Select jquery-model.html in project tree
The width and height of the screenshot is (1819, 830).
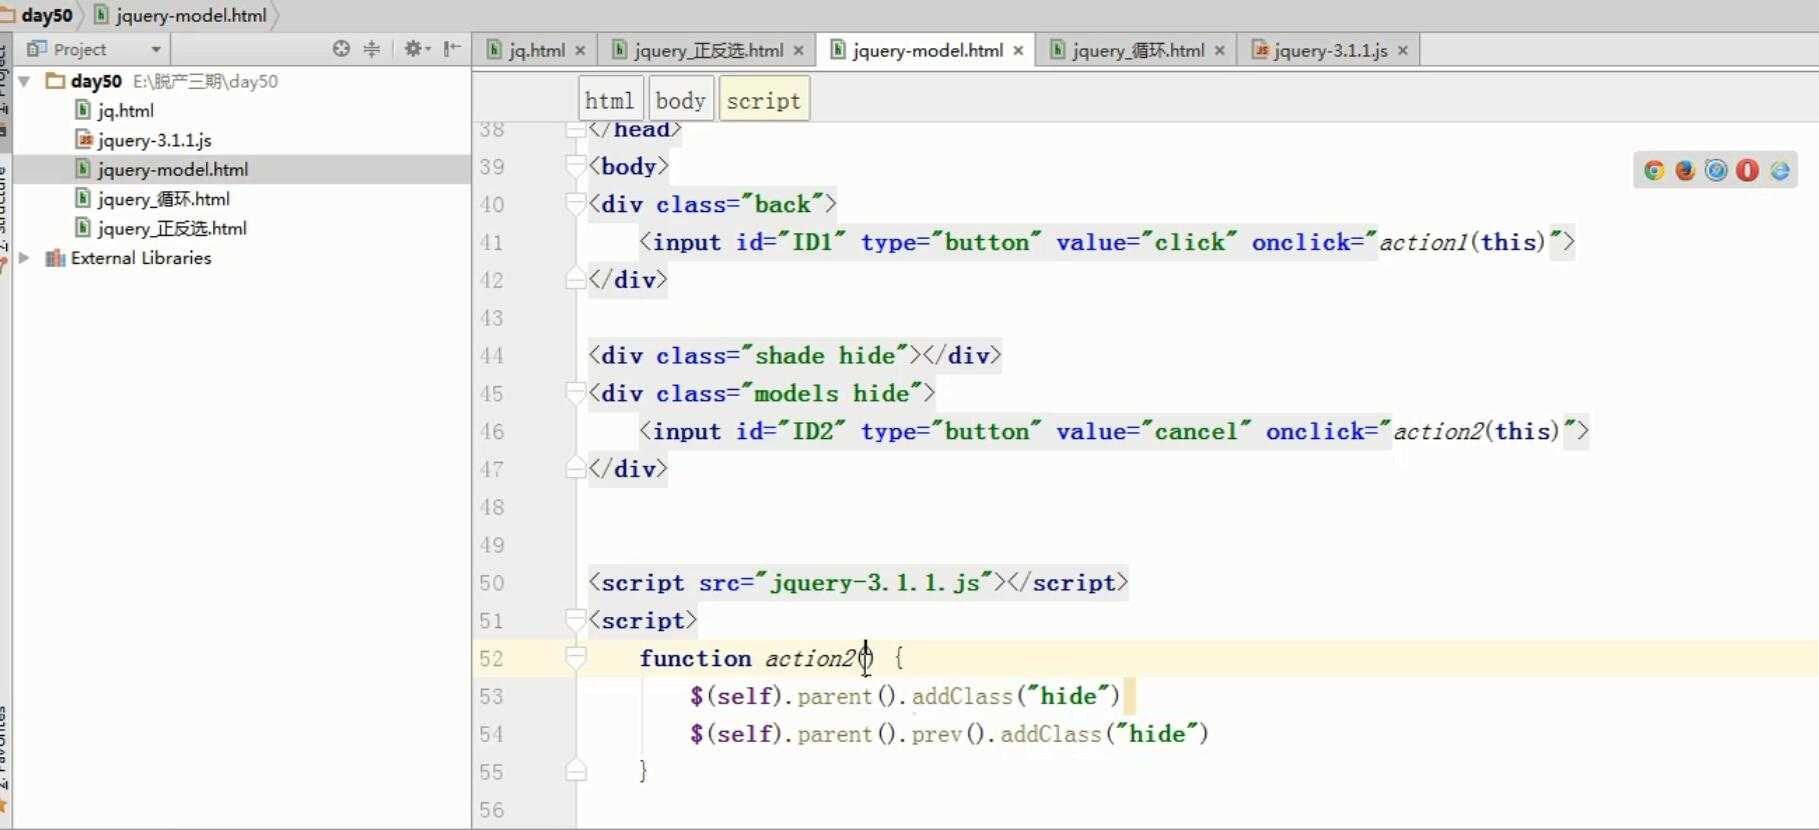173,169
